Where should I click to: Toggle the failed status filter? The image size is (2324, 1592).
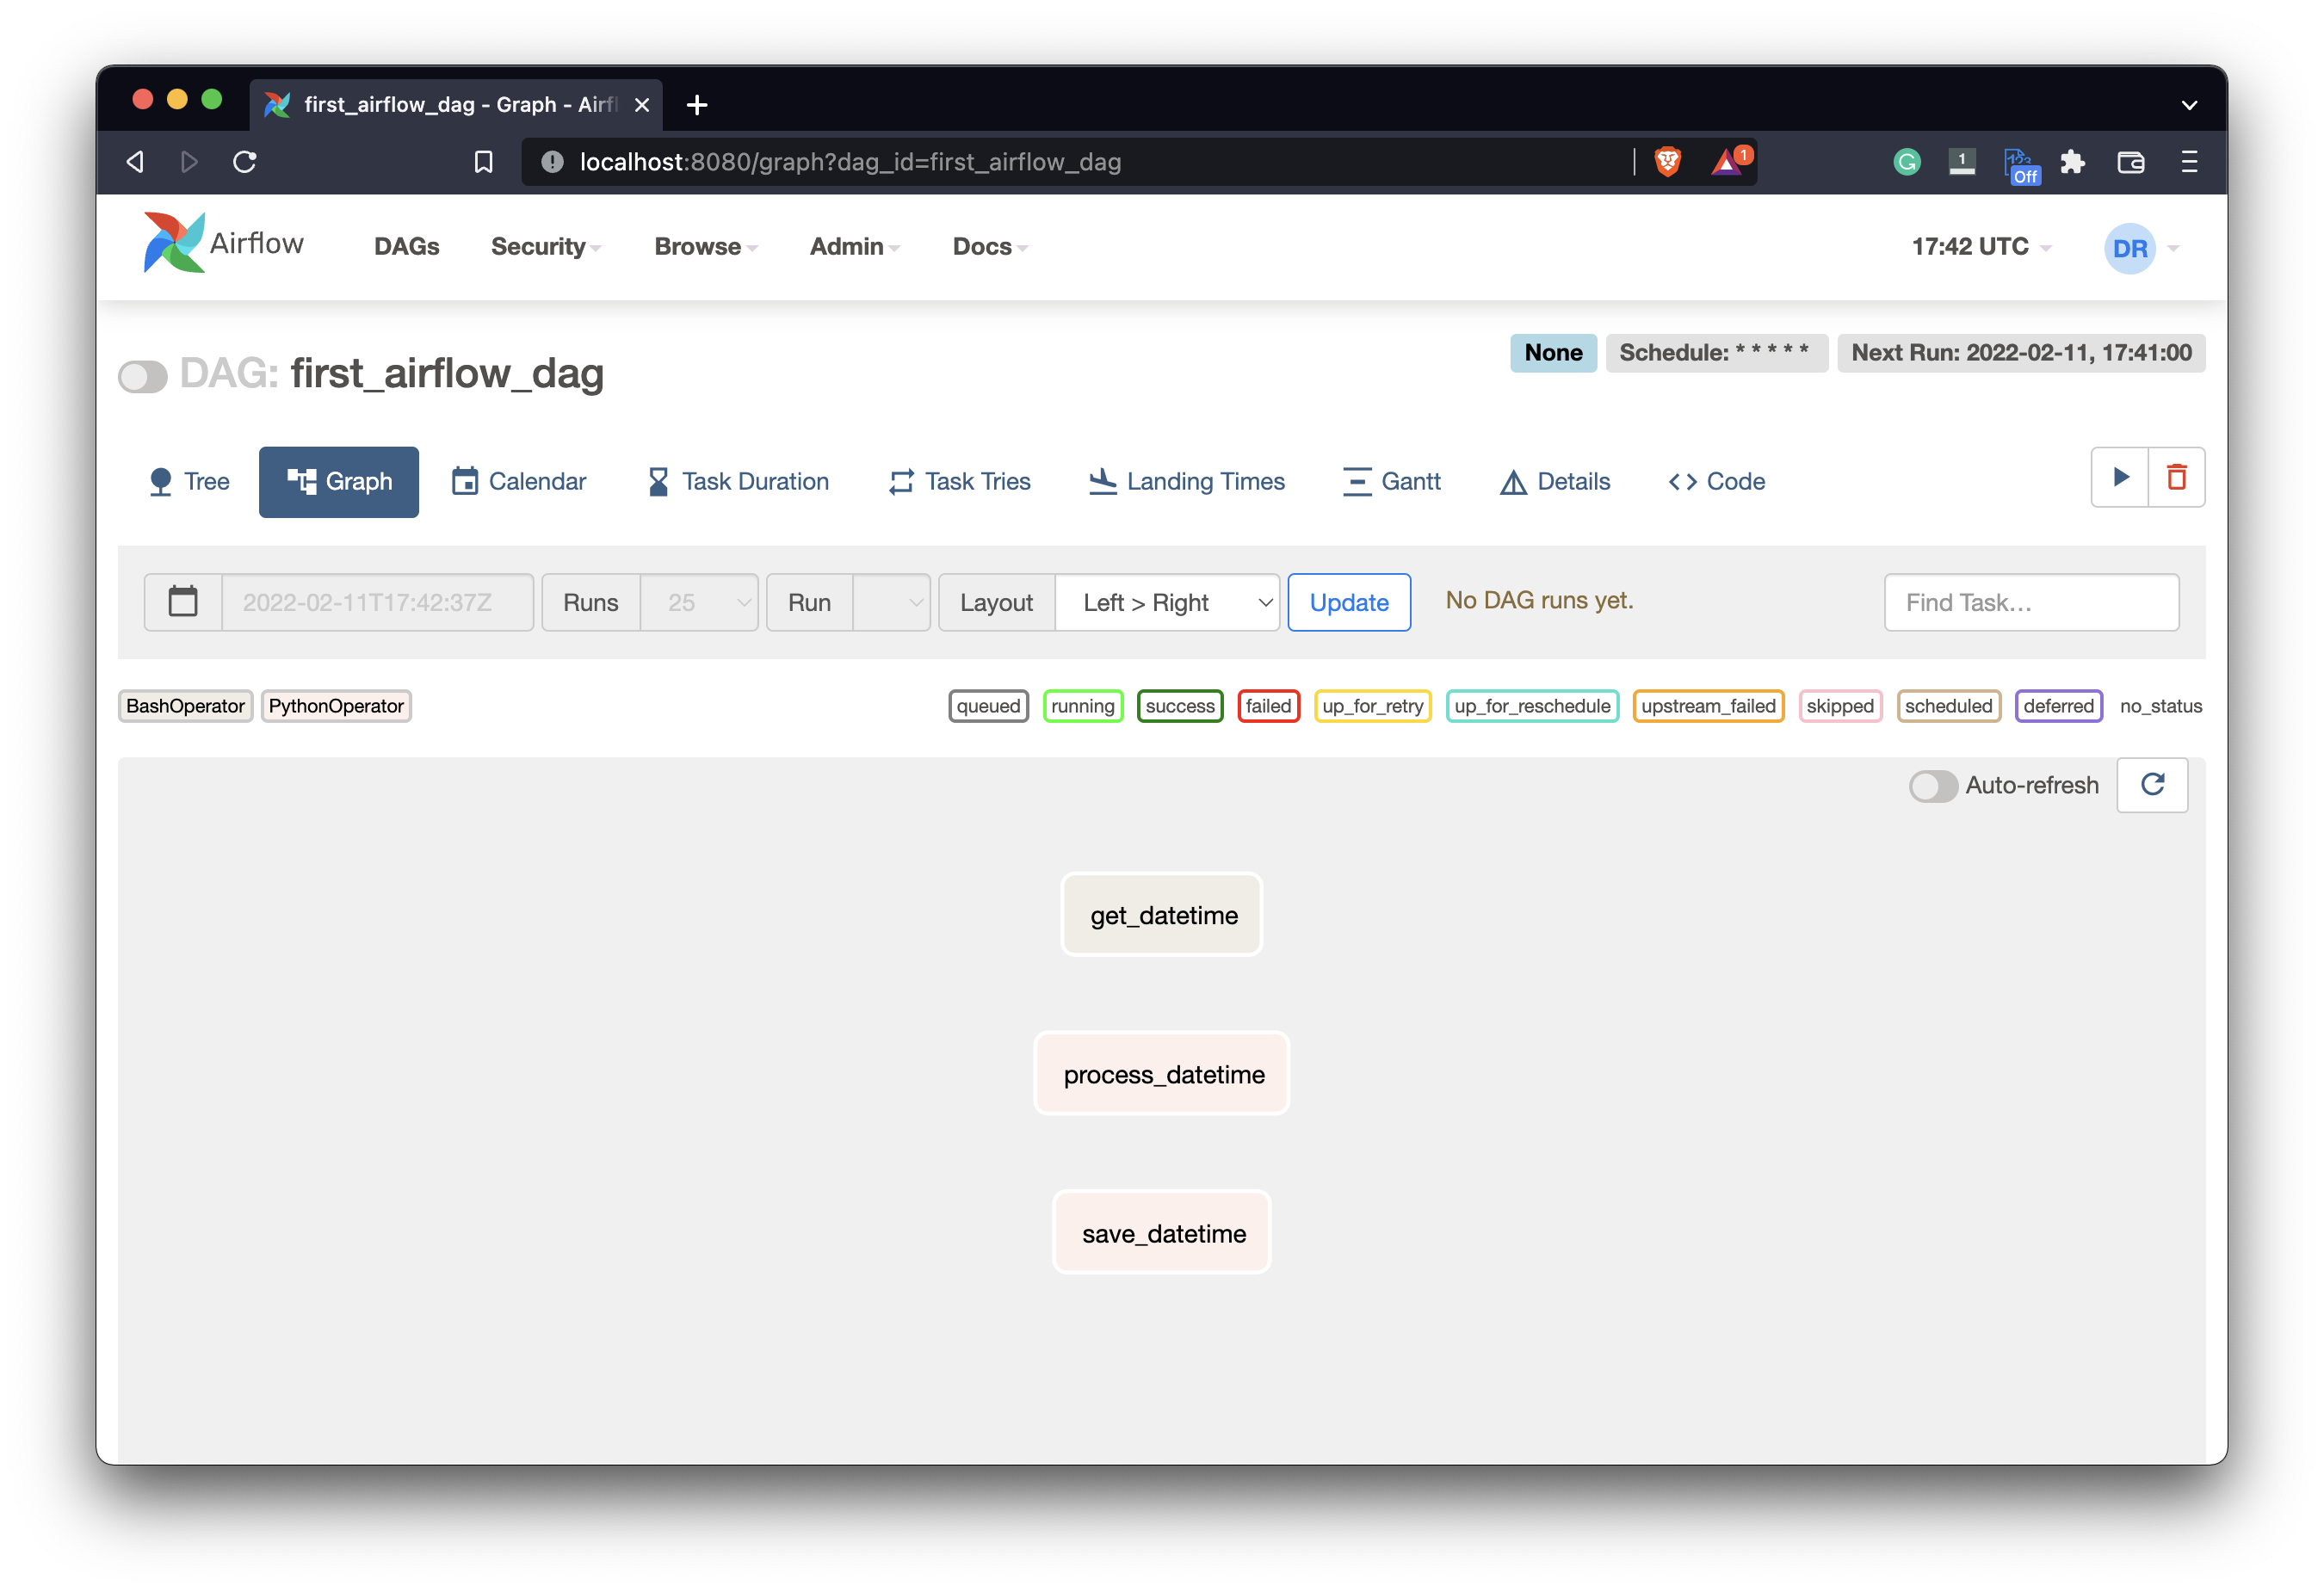[x=1268, y=706]
